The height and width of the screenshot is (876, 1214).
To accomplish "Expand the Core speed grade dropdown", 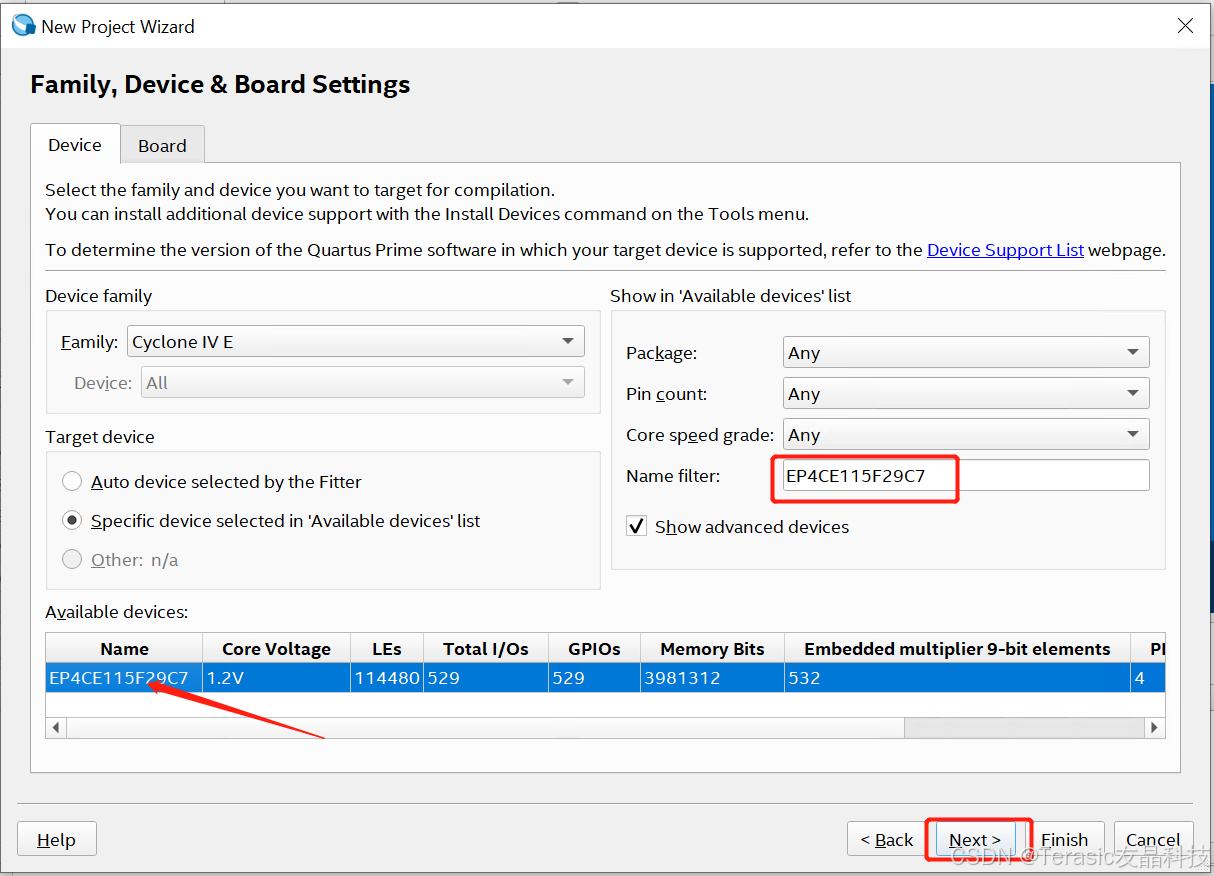I will (x=966, y=434).
